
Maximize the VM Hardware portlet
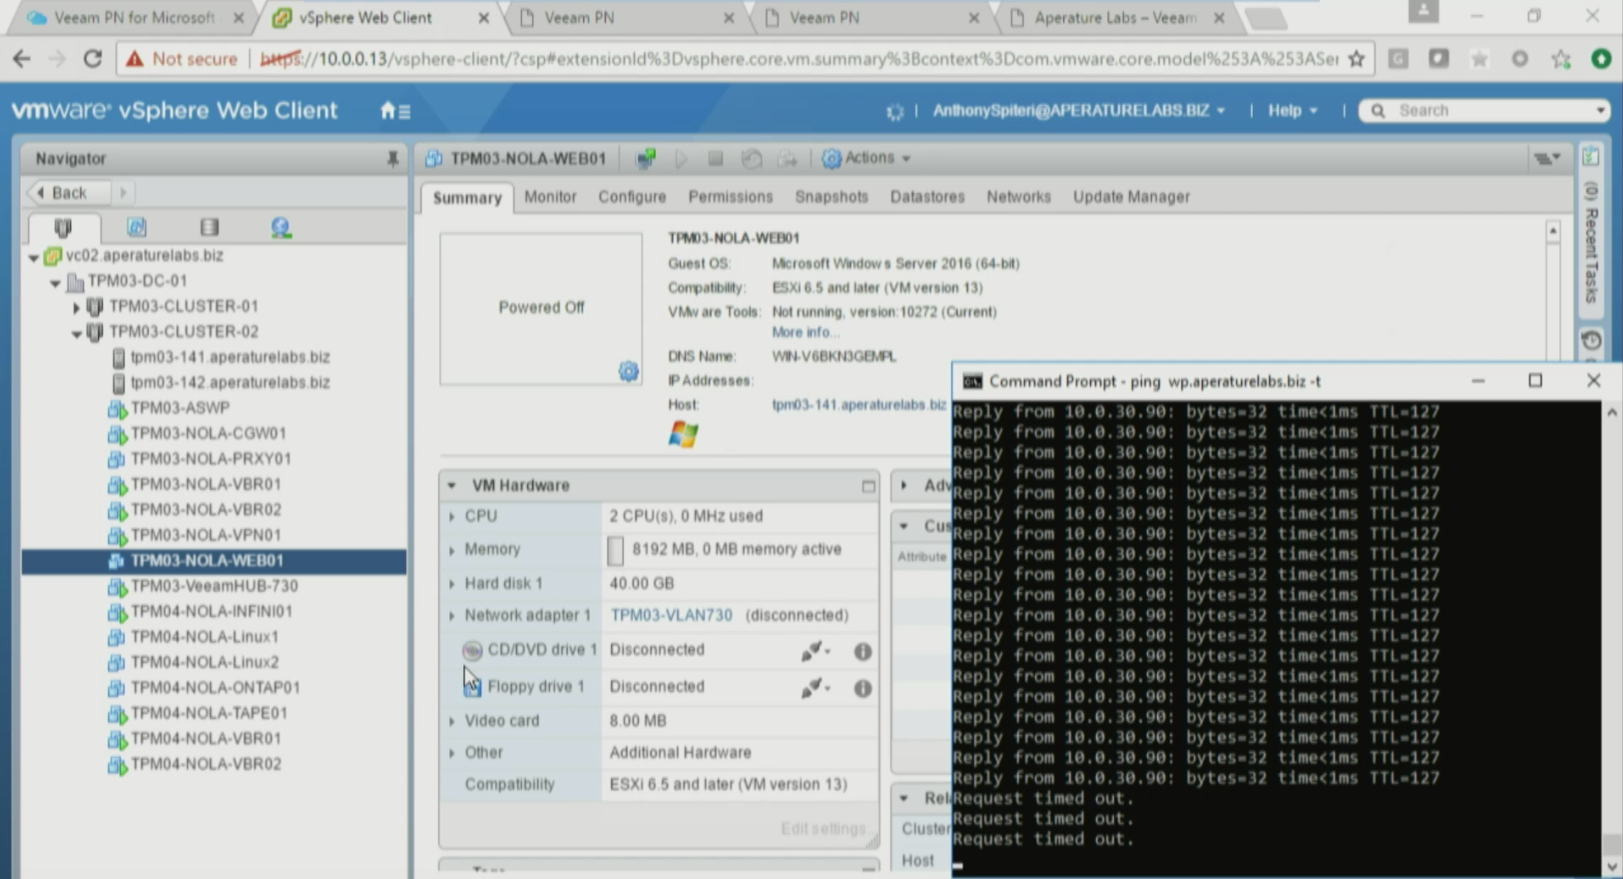click(868, 486)
